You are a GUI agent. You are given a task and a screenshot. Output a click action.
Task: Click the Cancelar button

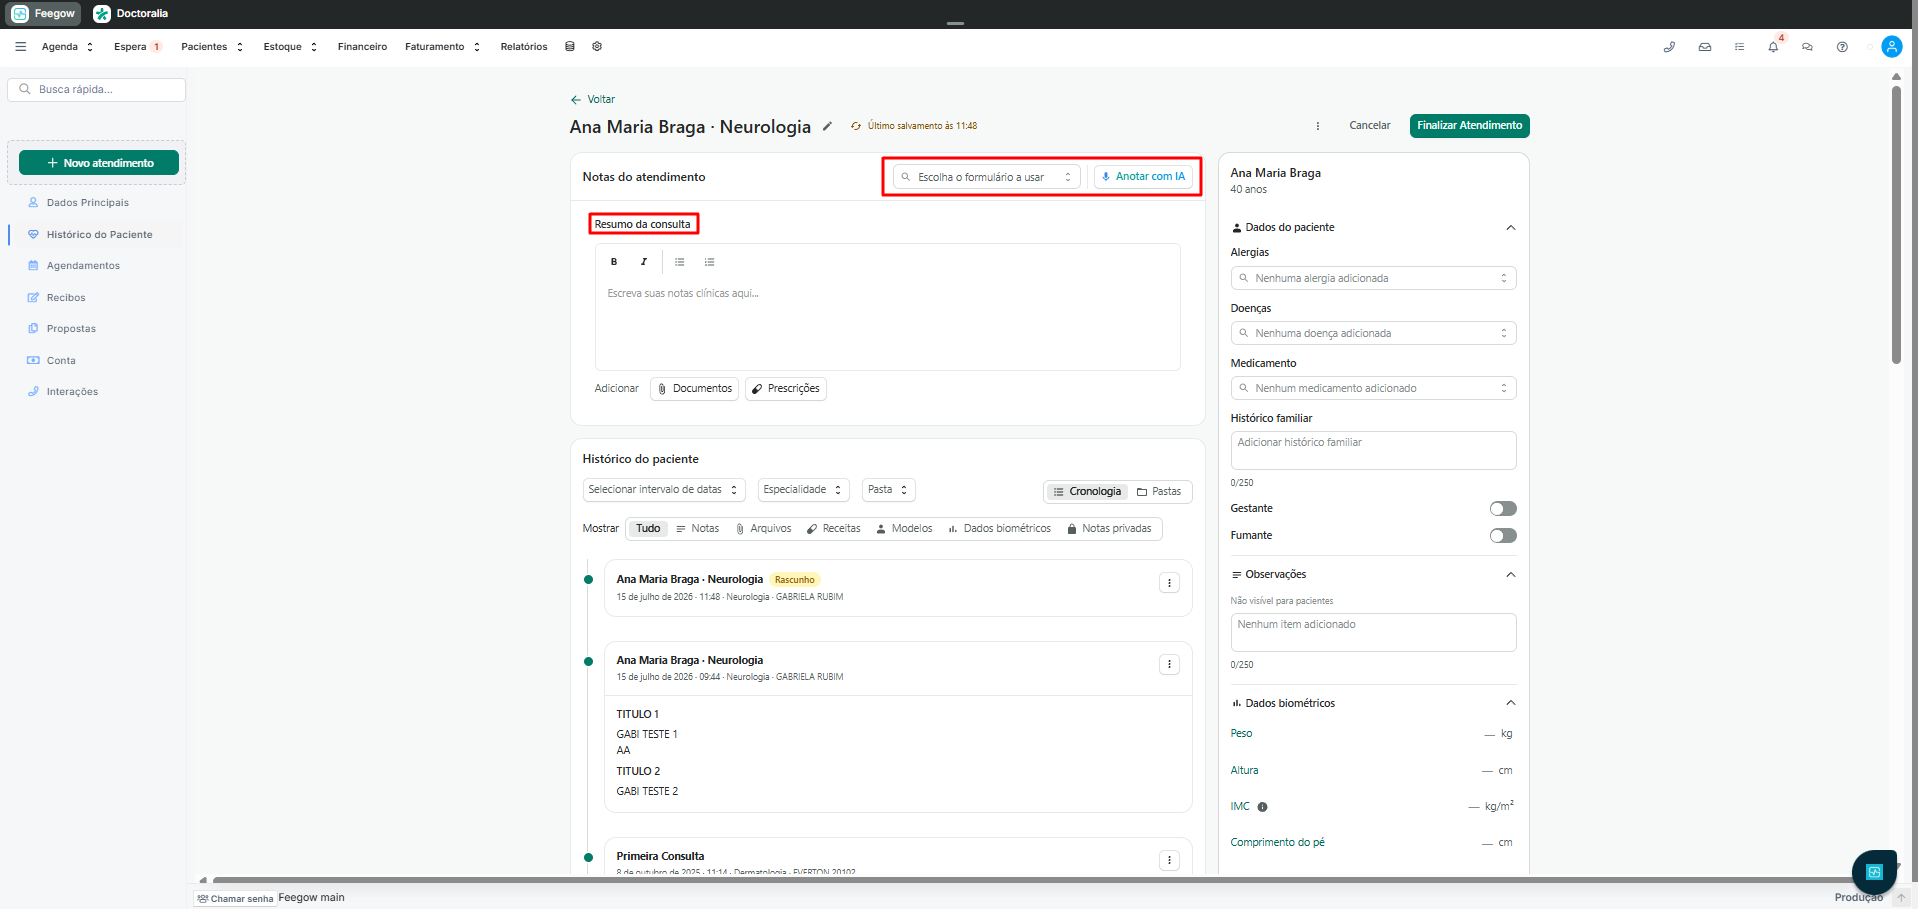[x=1370, y=126]
